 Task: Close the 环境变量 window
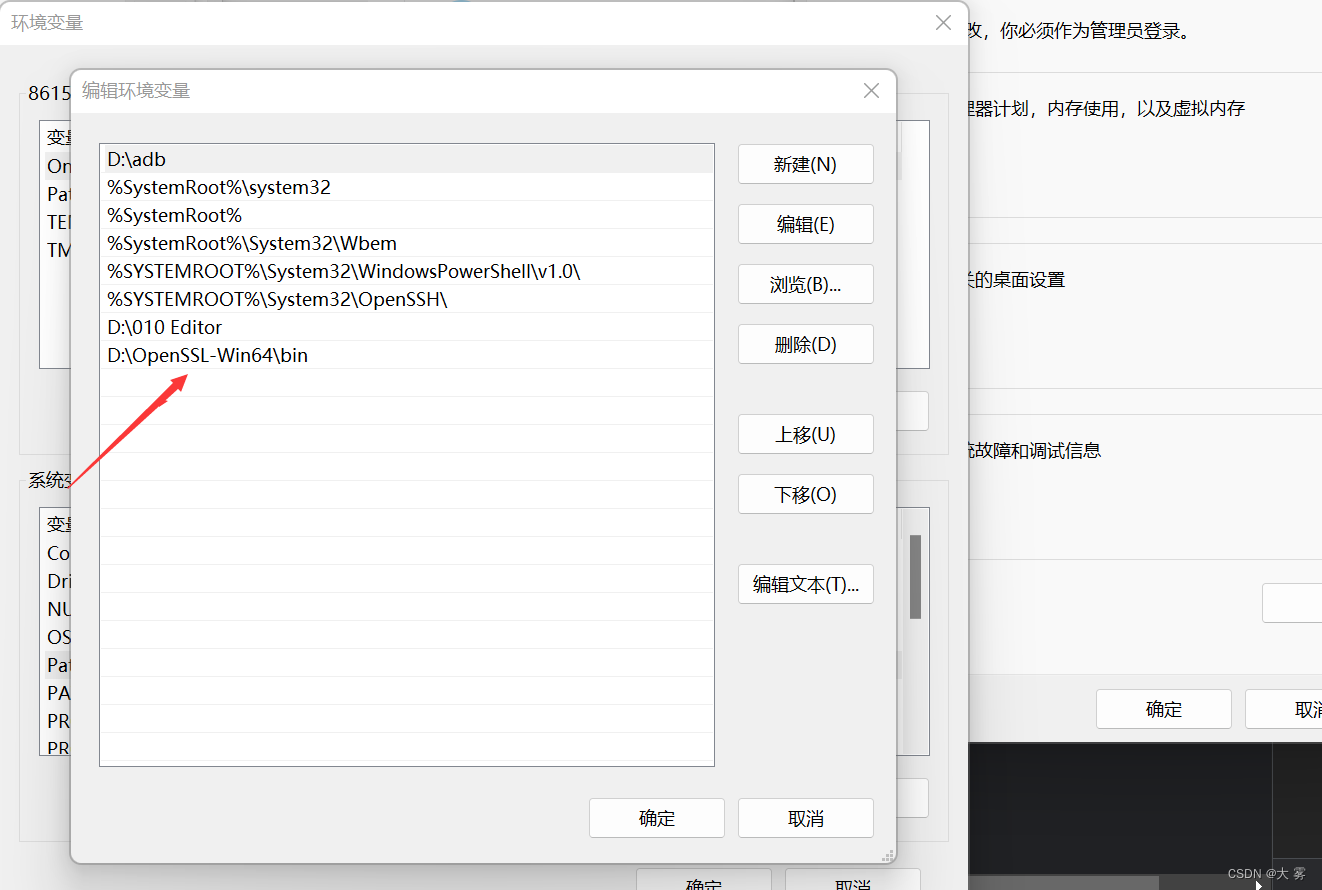tap(943, 22)
